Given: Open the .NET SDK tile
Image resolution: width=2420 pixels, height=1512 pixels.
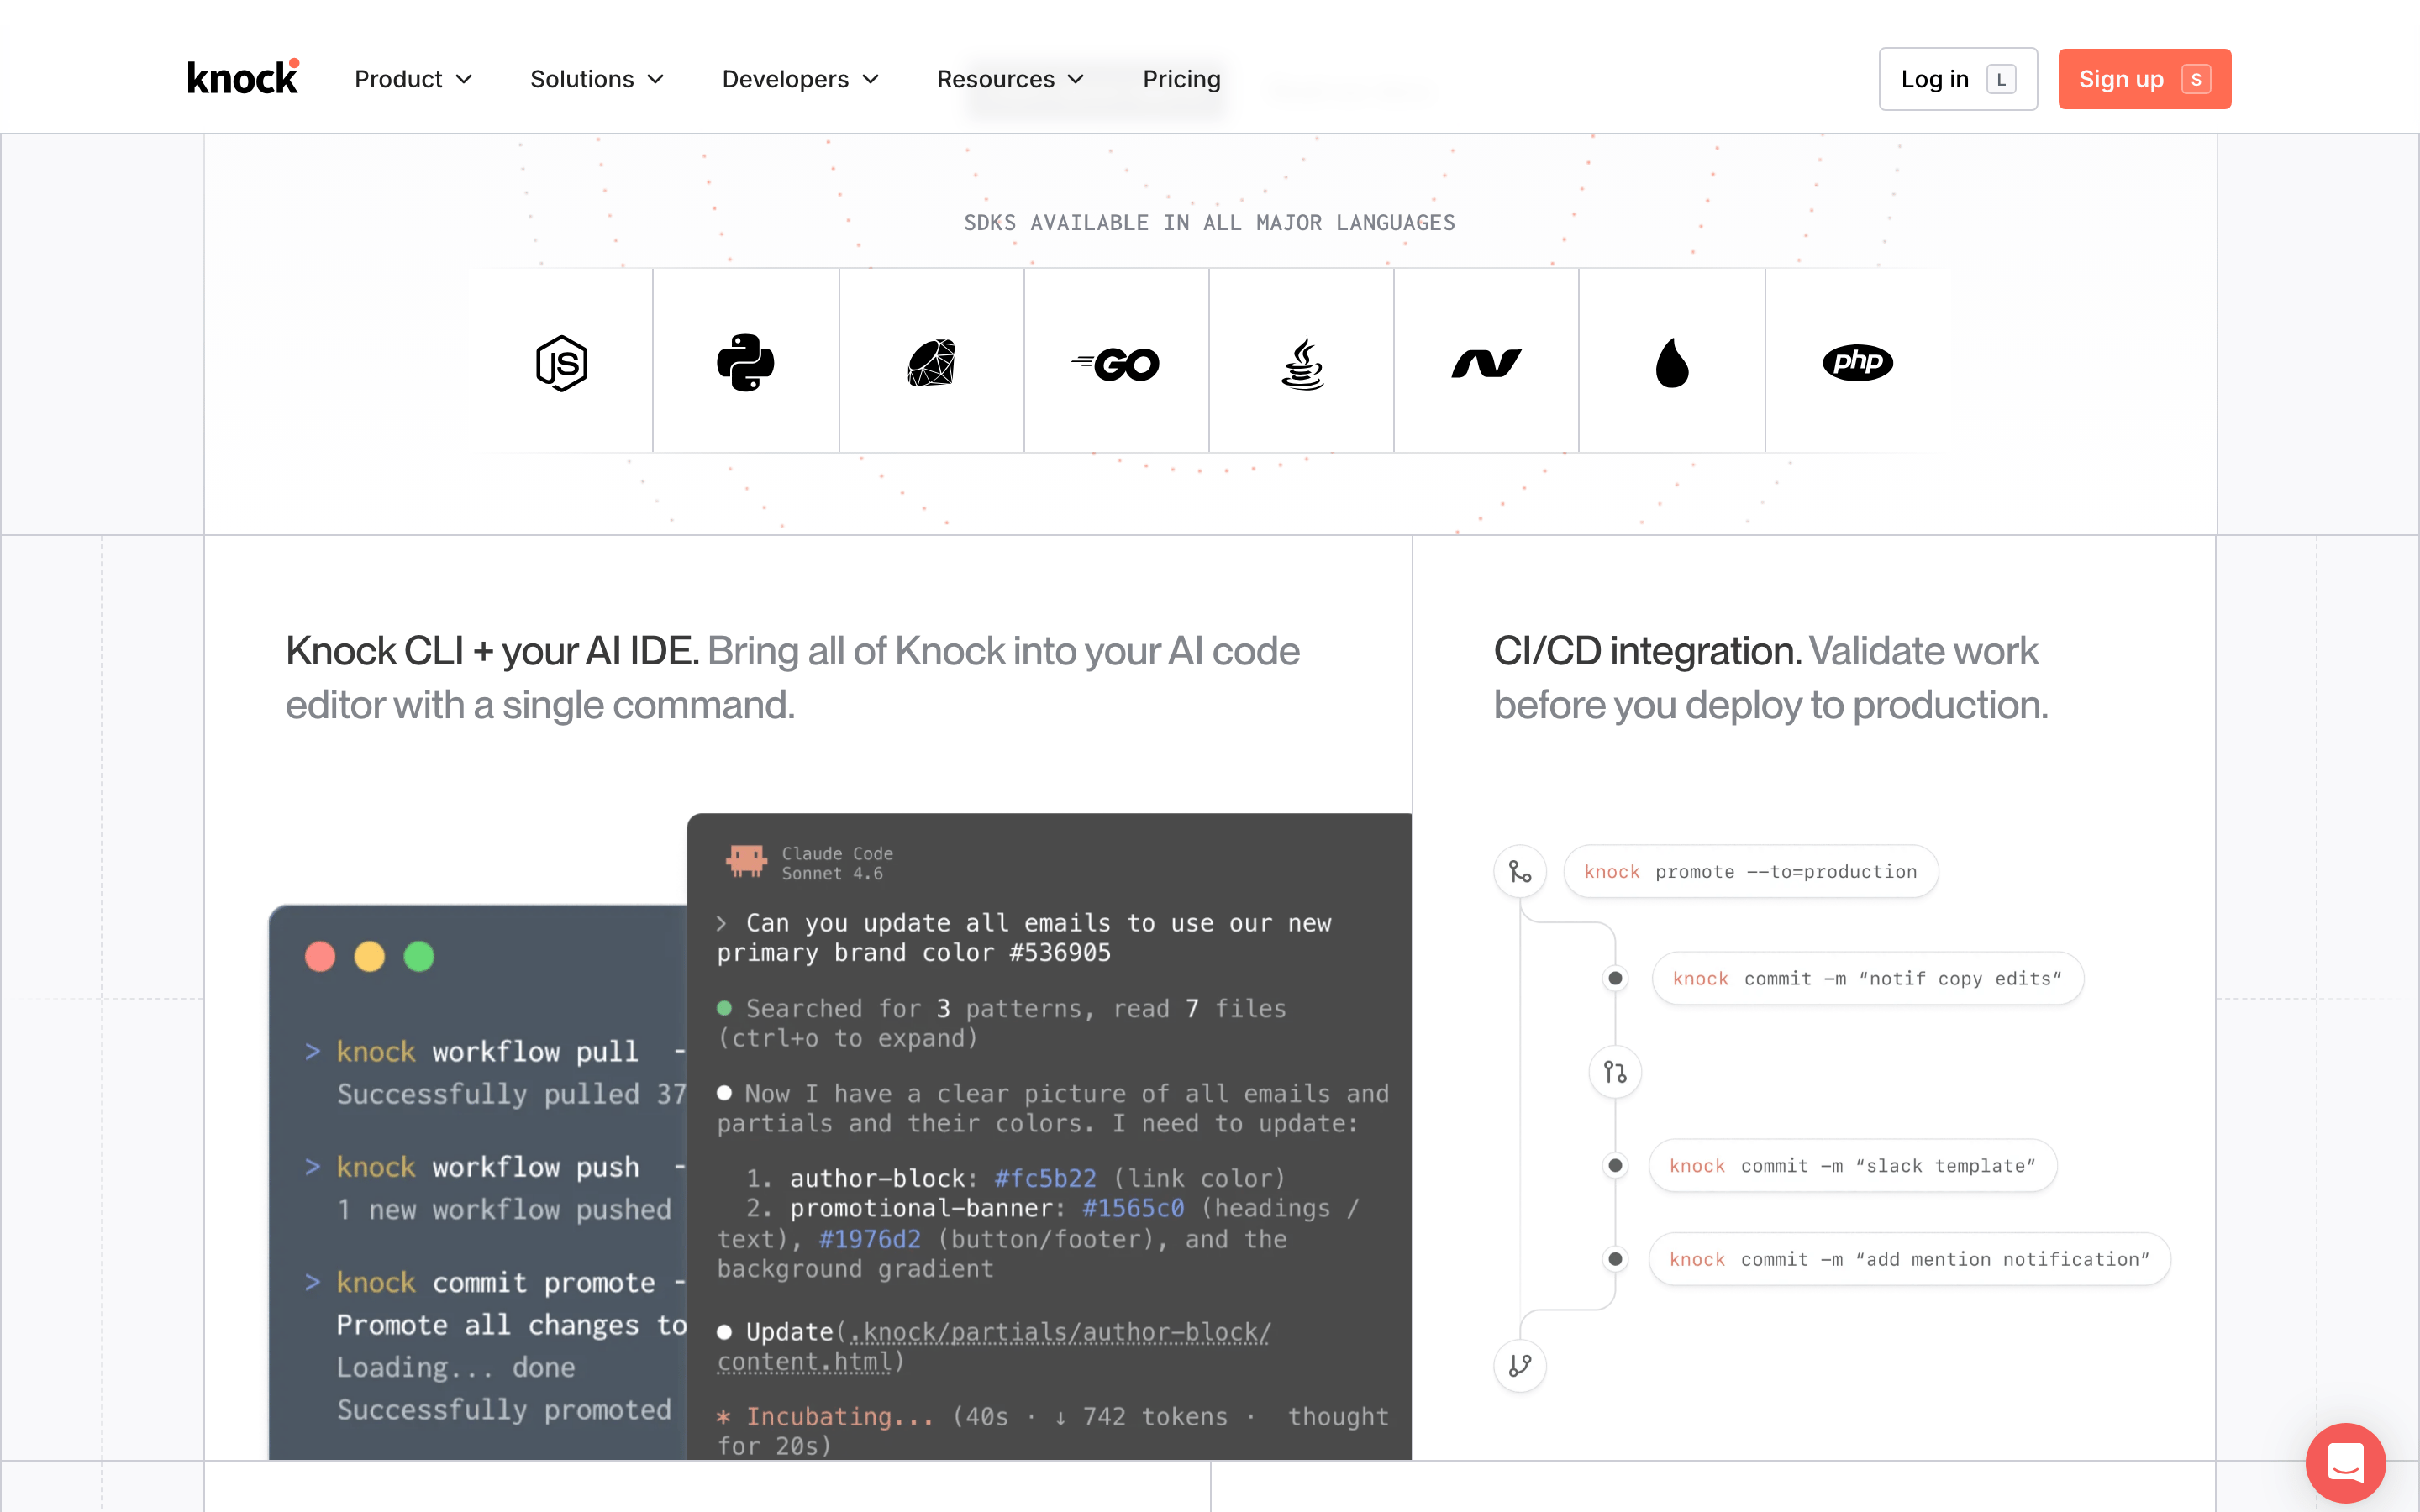Looking at the screenshot, I should tap(1486, 361).
